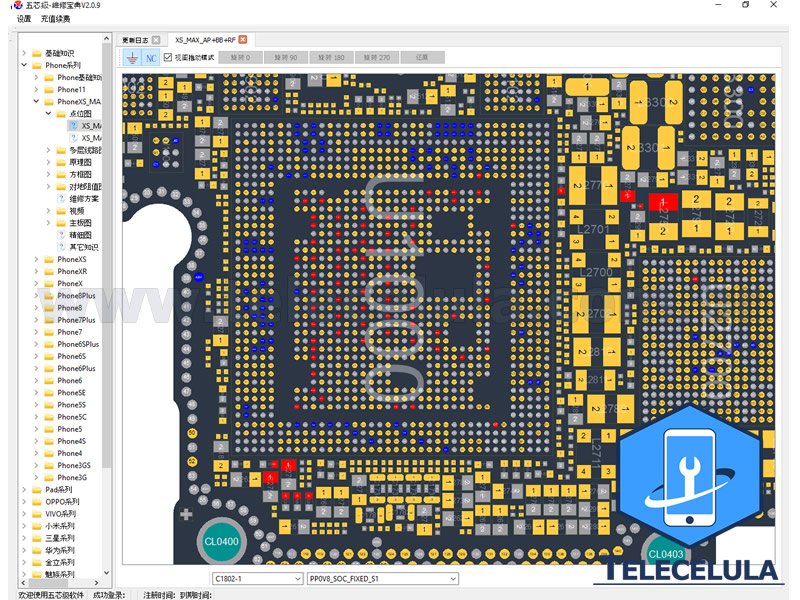The image size is (800, 600).
Task: Click the 三星系列 folder icon
Action: point(37,538)
